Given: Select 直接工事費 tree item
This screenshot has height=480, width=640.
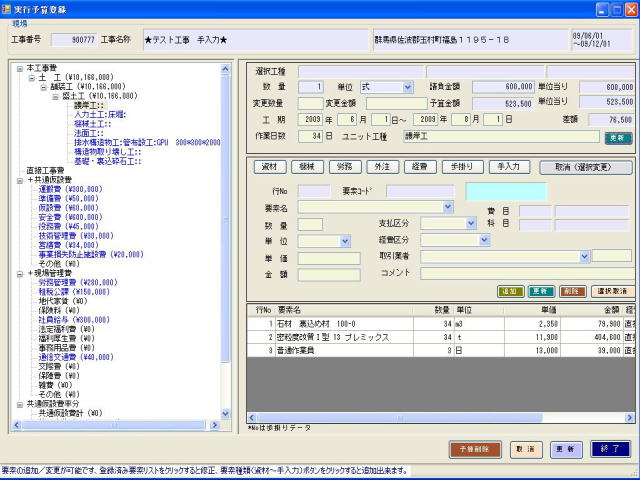Looking at the screenshot, I should pyautogui.click(x=45, y=171).
